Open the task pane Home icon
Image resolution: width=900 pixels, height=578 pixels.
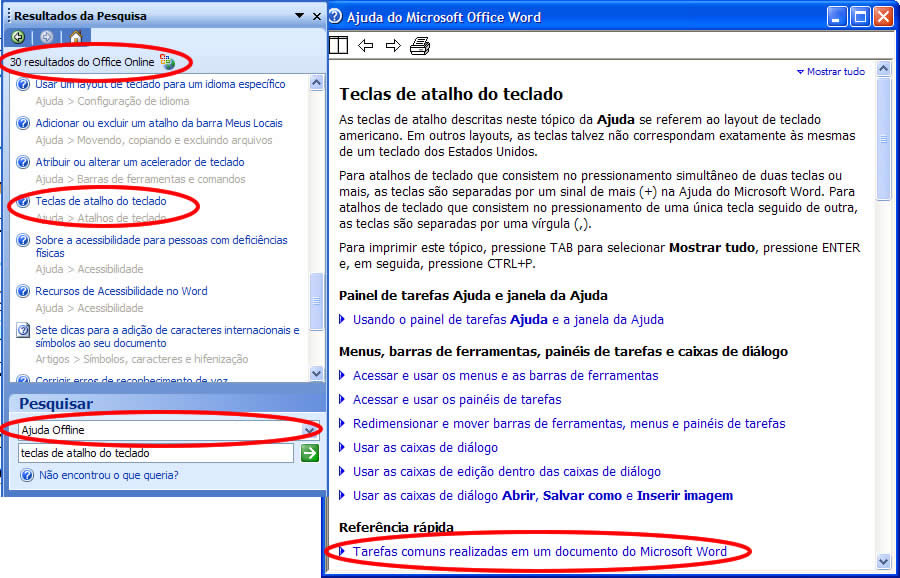[x=75, y=37]
